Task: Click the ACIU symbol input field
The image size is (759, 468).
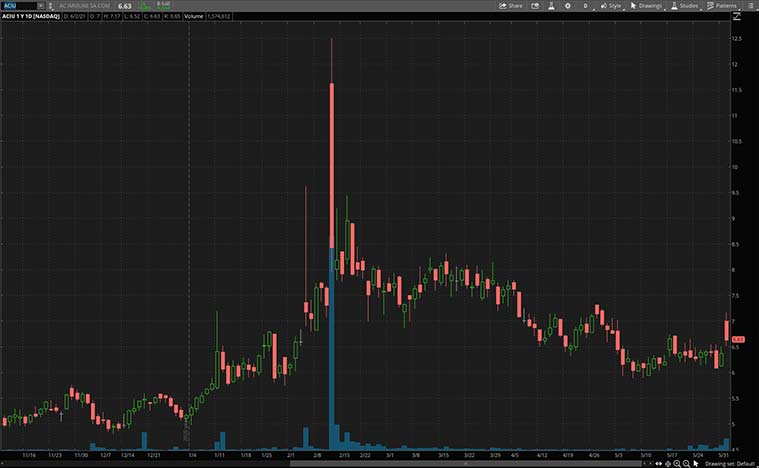Action: tap(19, 6)
